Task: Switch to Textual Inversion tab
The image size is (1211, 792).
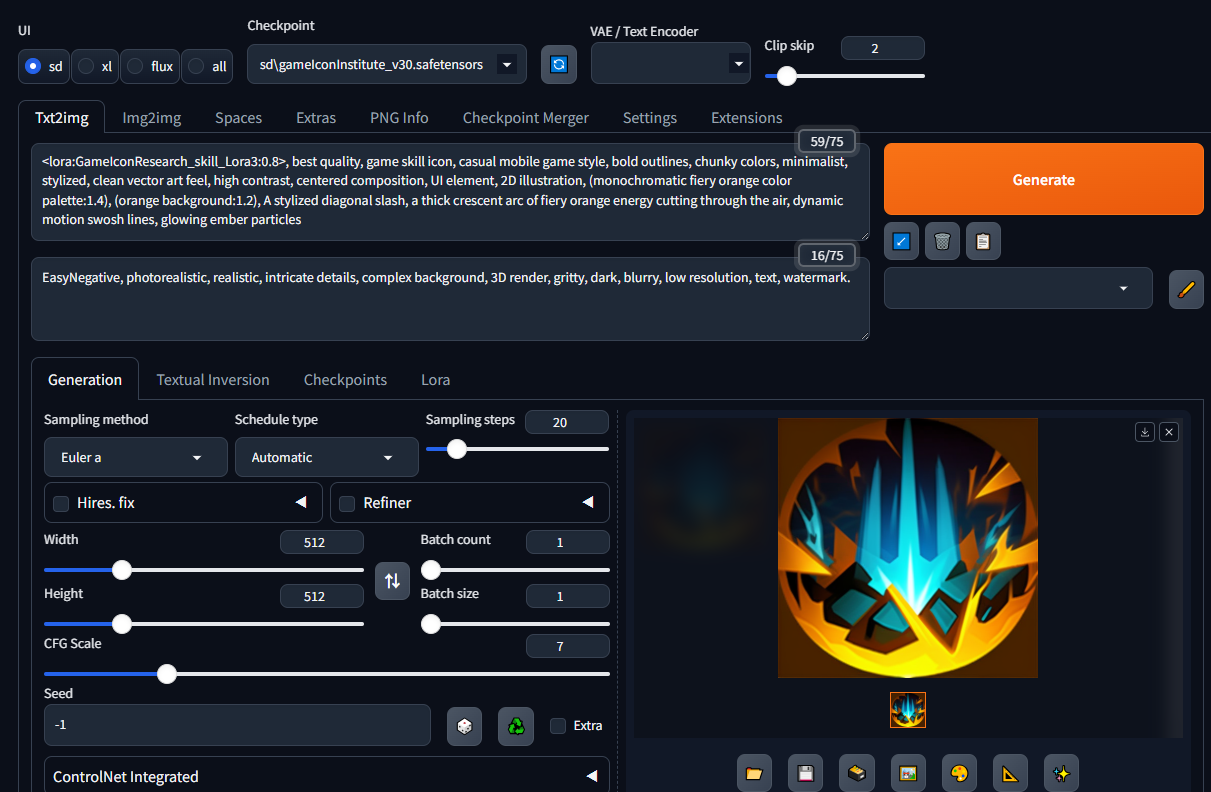Action: pos(213,379)
